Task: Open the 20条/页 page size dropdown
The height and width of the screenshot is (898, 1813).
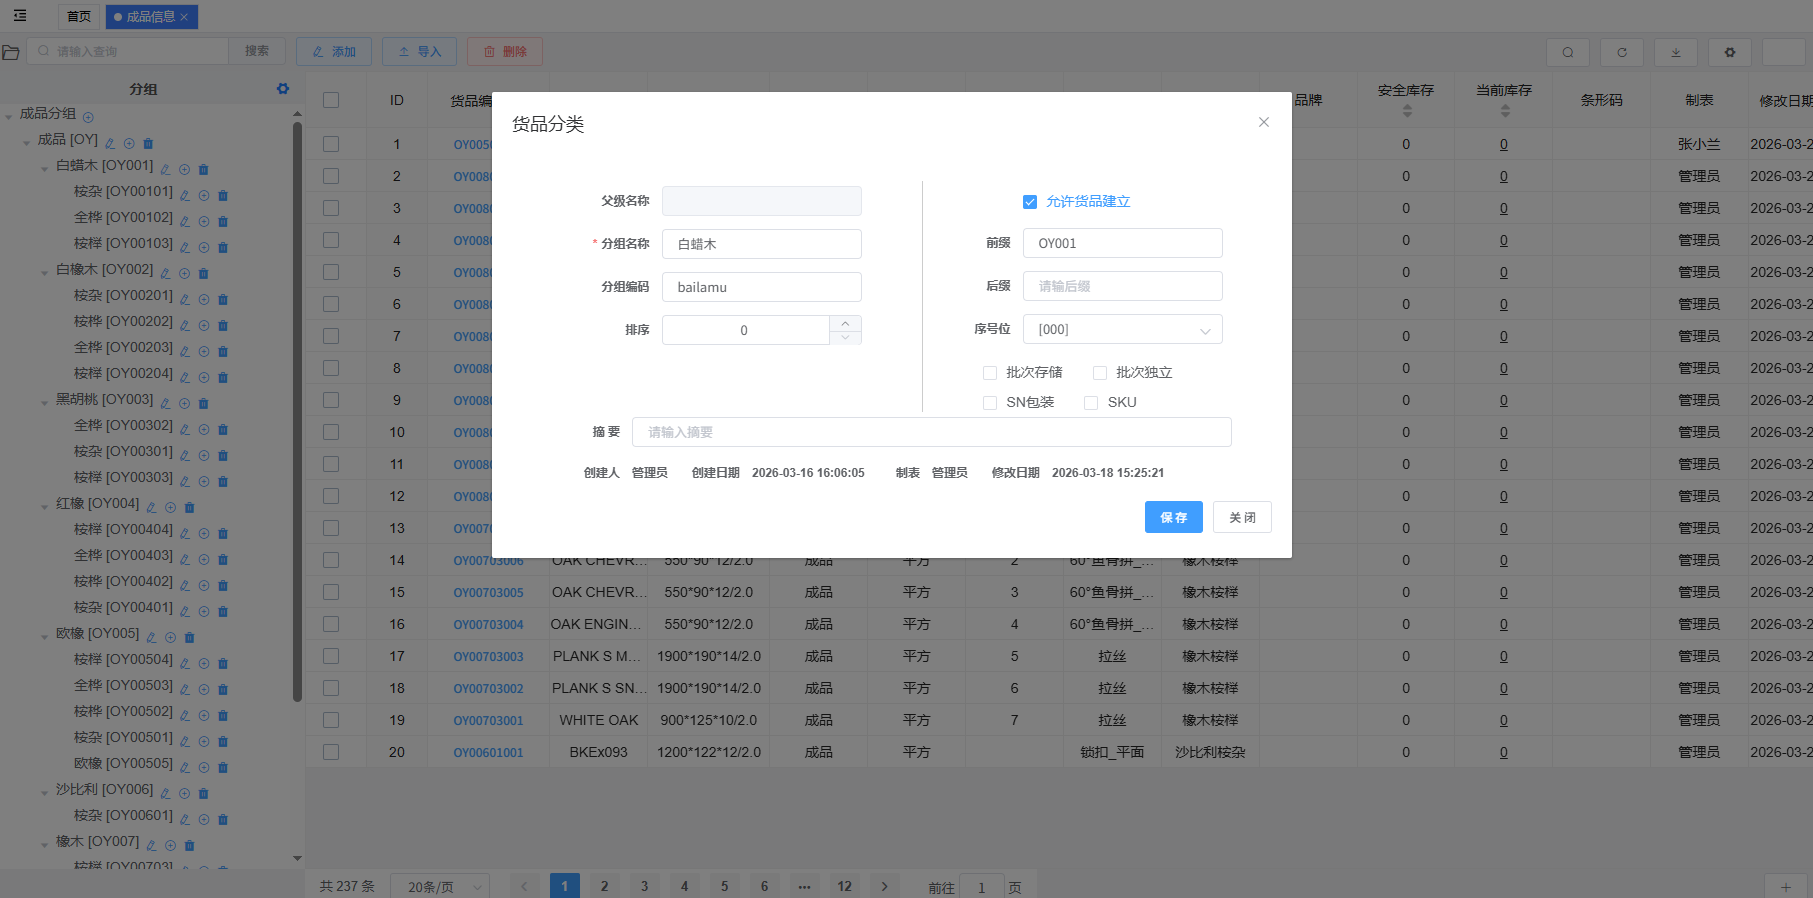Action: [x=445, y=887]
